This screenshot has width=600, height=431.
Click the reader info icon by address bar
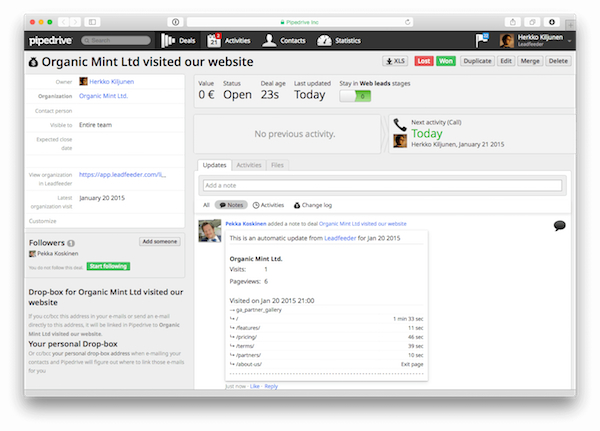click(175, 22)
